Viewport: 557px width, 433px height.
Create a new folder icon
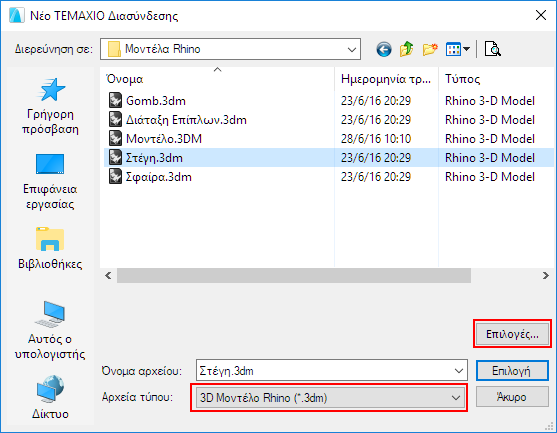[430, 49]
